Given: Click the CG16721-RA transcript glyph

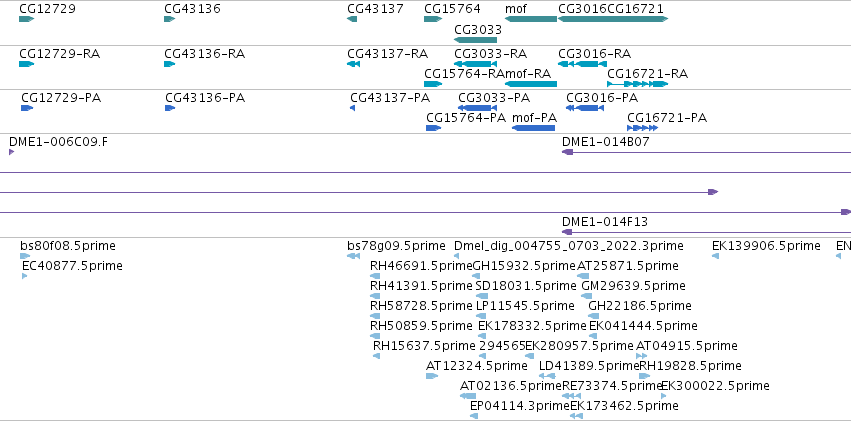Looking at the screenshot, I should (x=637, y=84).
